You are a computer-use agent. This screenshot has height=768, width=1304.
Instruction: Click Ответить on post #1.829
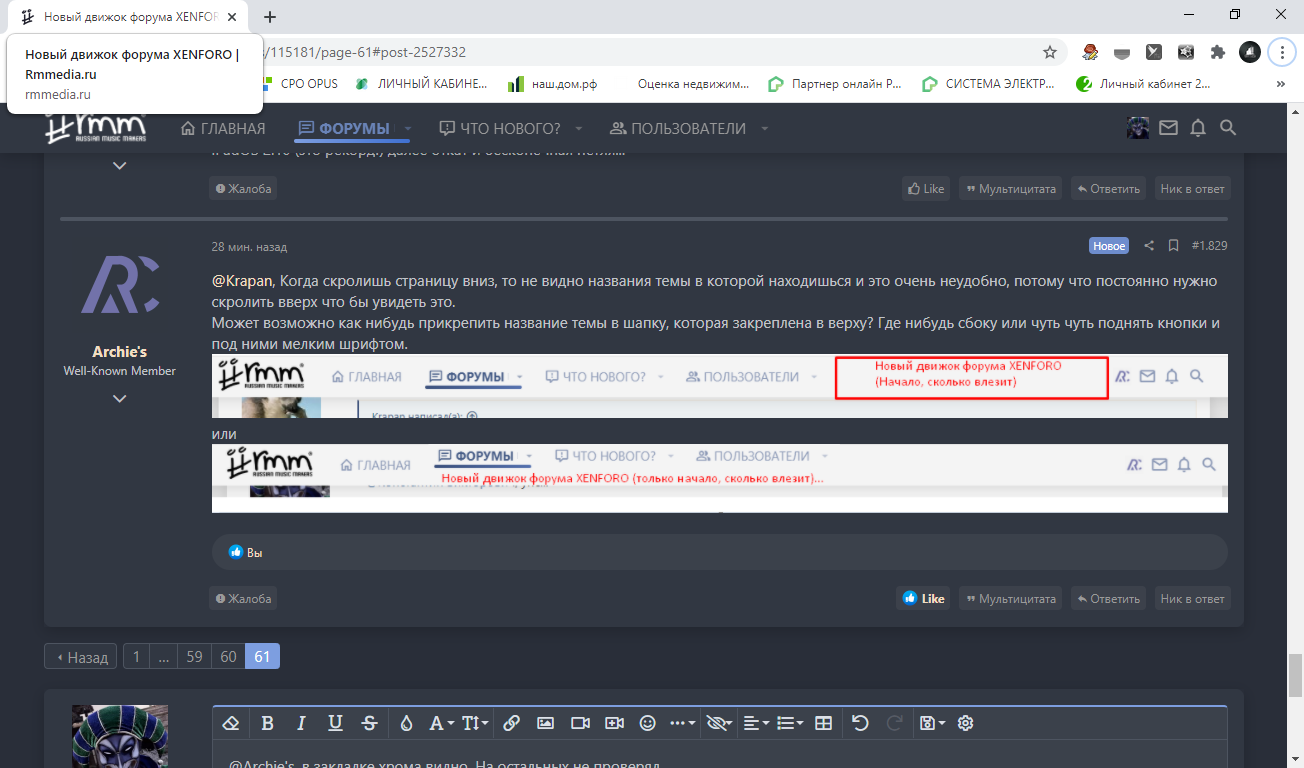(1108, 599)
